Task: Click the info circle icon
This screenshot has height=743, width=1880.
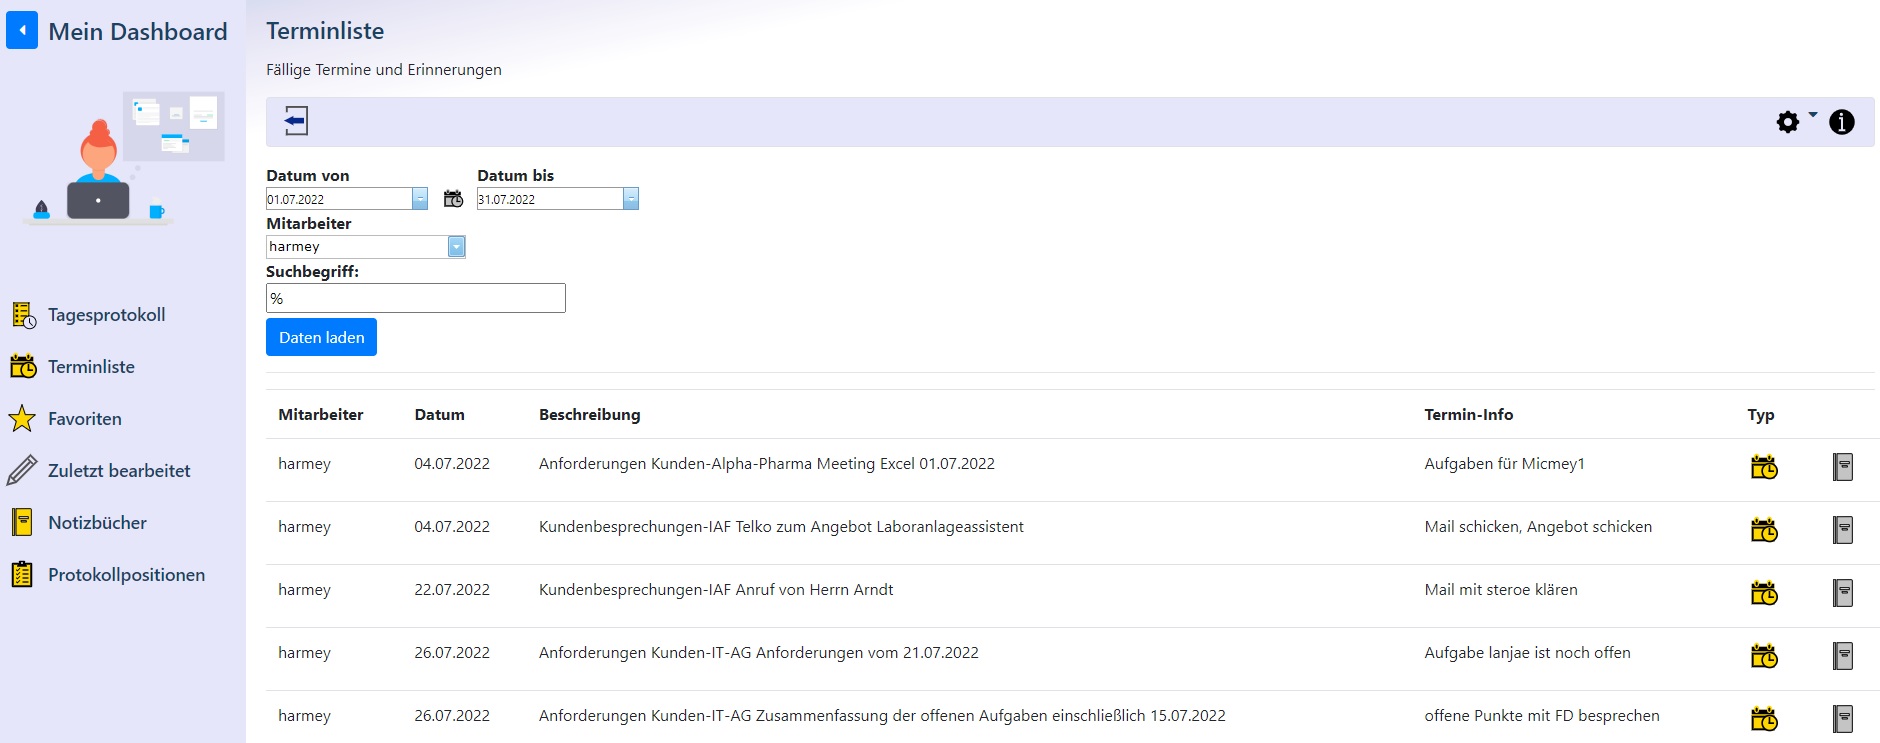Action: 1841,122
